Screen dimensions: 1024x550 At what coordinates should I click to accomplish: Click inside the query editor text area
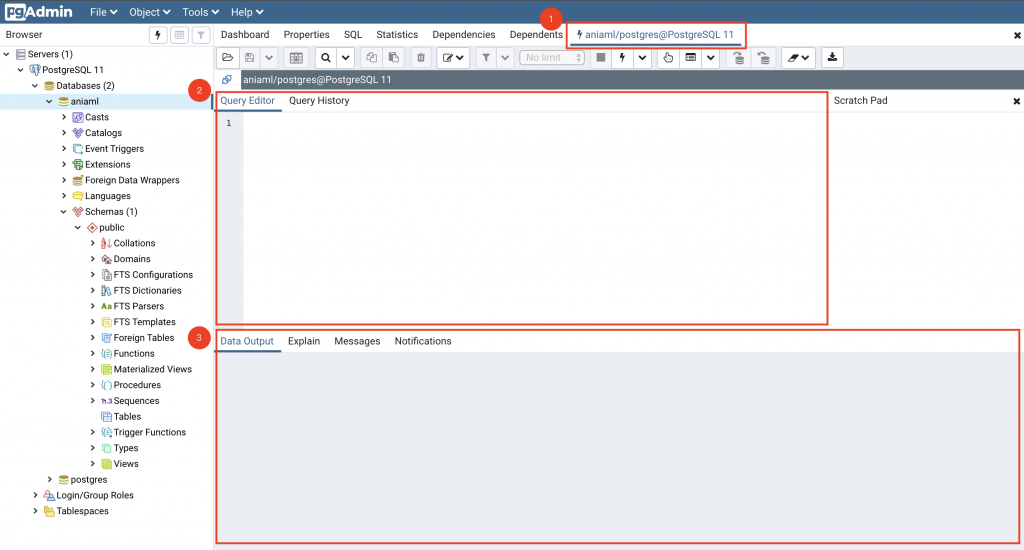pos(534,218)
